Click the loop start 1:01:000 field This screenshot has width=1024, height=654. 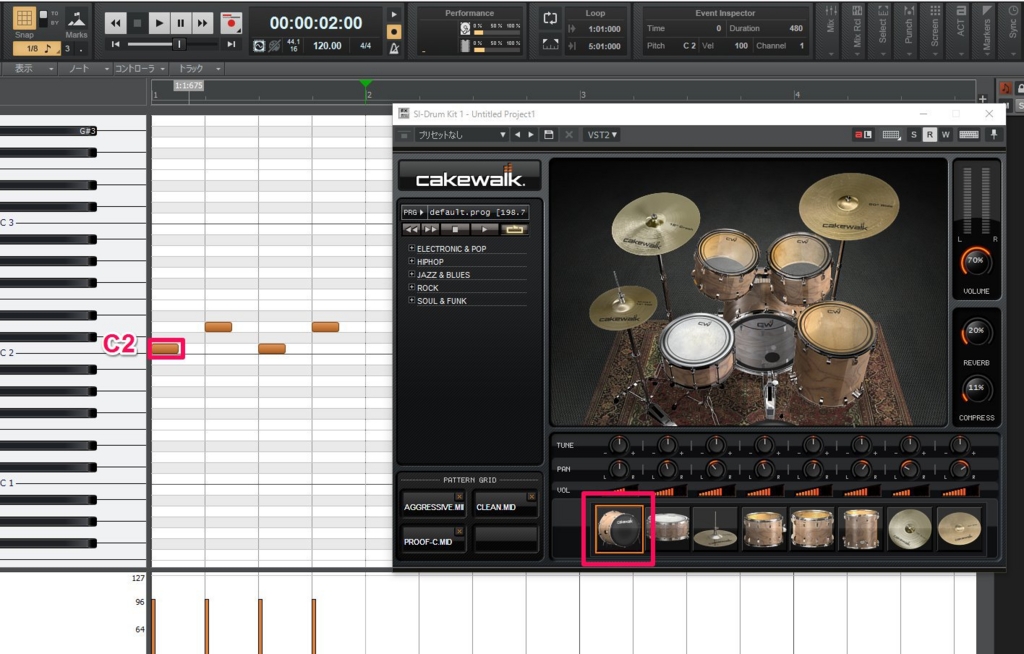point(604,29)
